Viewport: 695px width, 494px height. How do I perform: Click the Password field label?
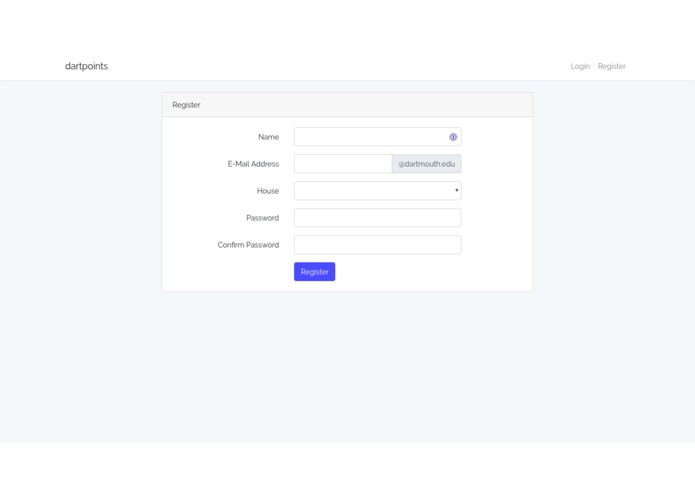(x=262, y=218)
